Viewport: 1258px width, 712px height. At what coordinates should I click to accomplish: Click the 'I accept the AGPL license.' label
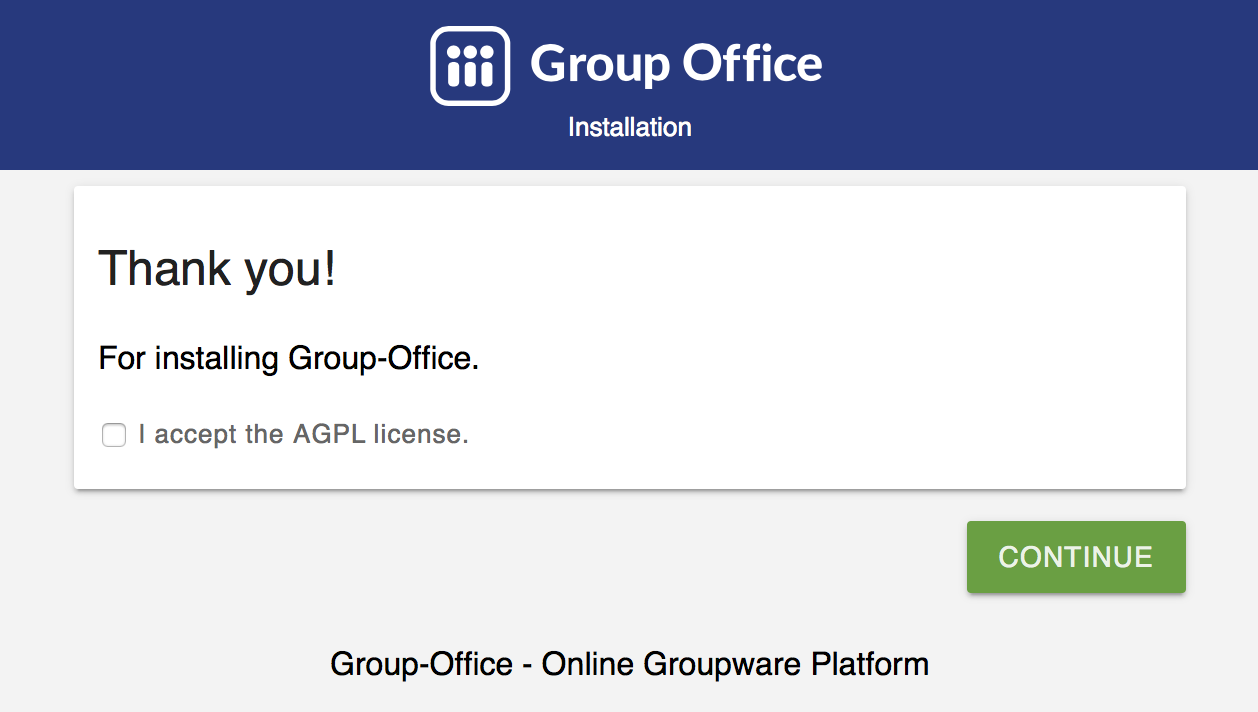tap(304, 435)
